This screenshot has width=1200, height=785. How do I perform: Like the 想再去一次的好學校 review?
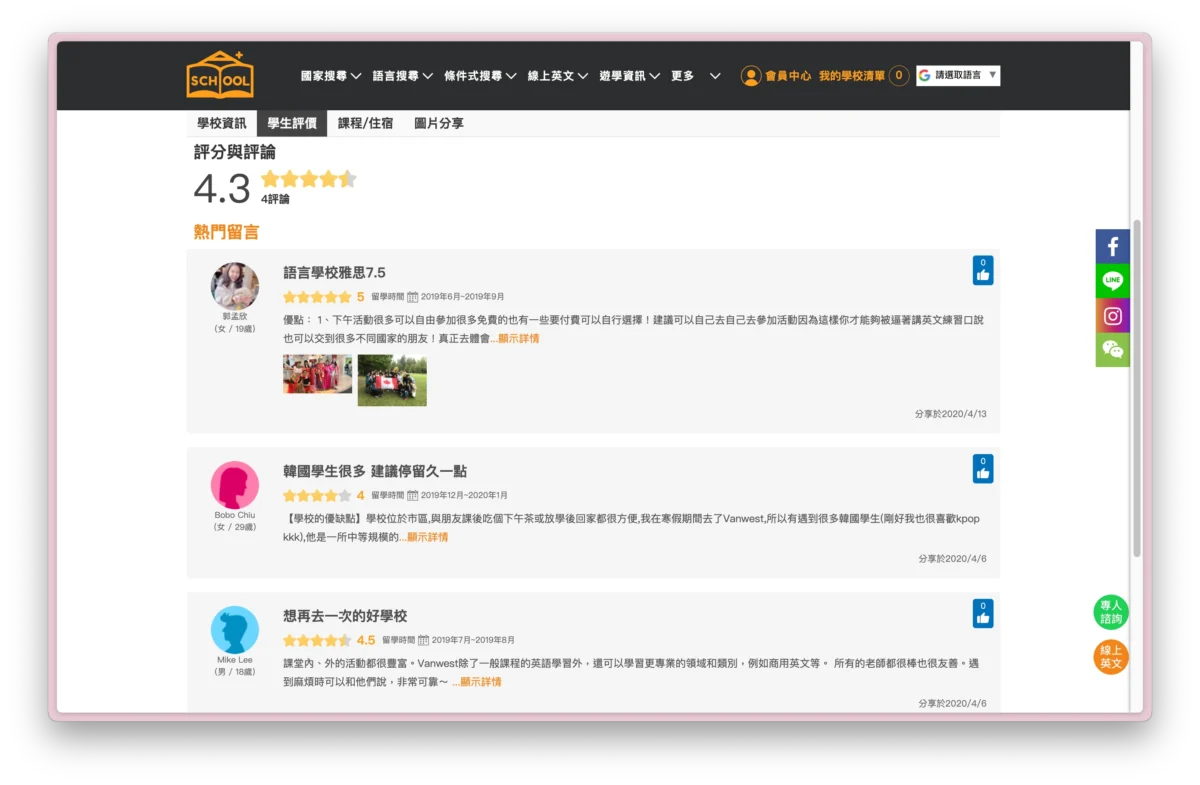point(982,613)
